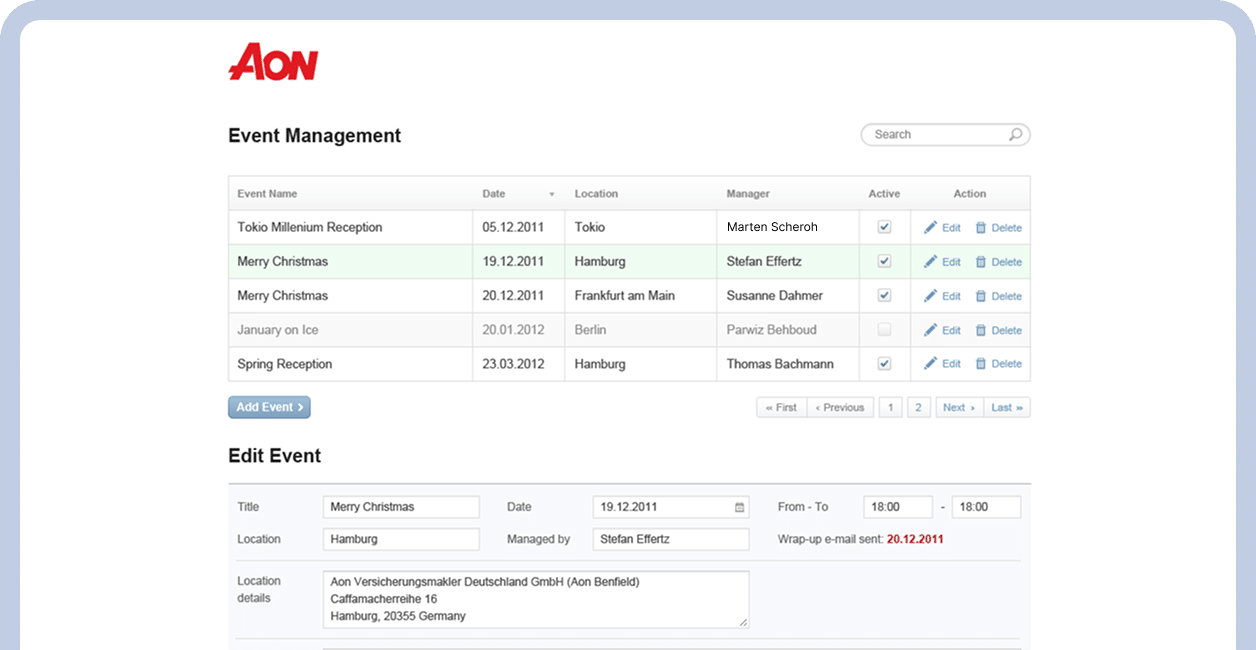This screenshot has height=650, width=1256.
Task: Jump to the Last page
Action: point(1006,407)
